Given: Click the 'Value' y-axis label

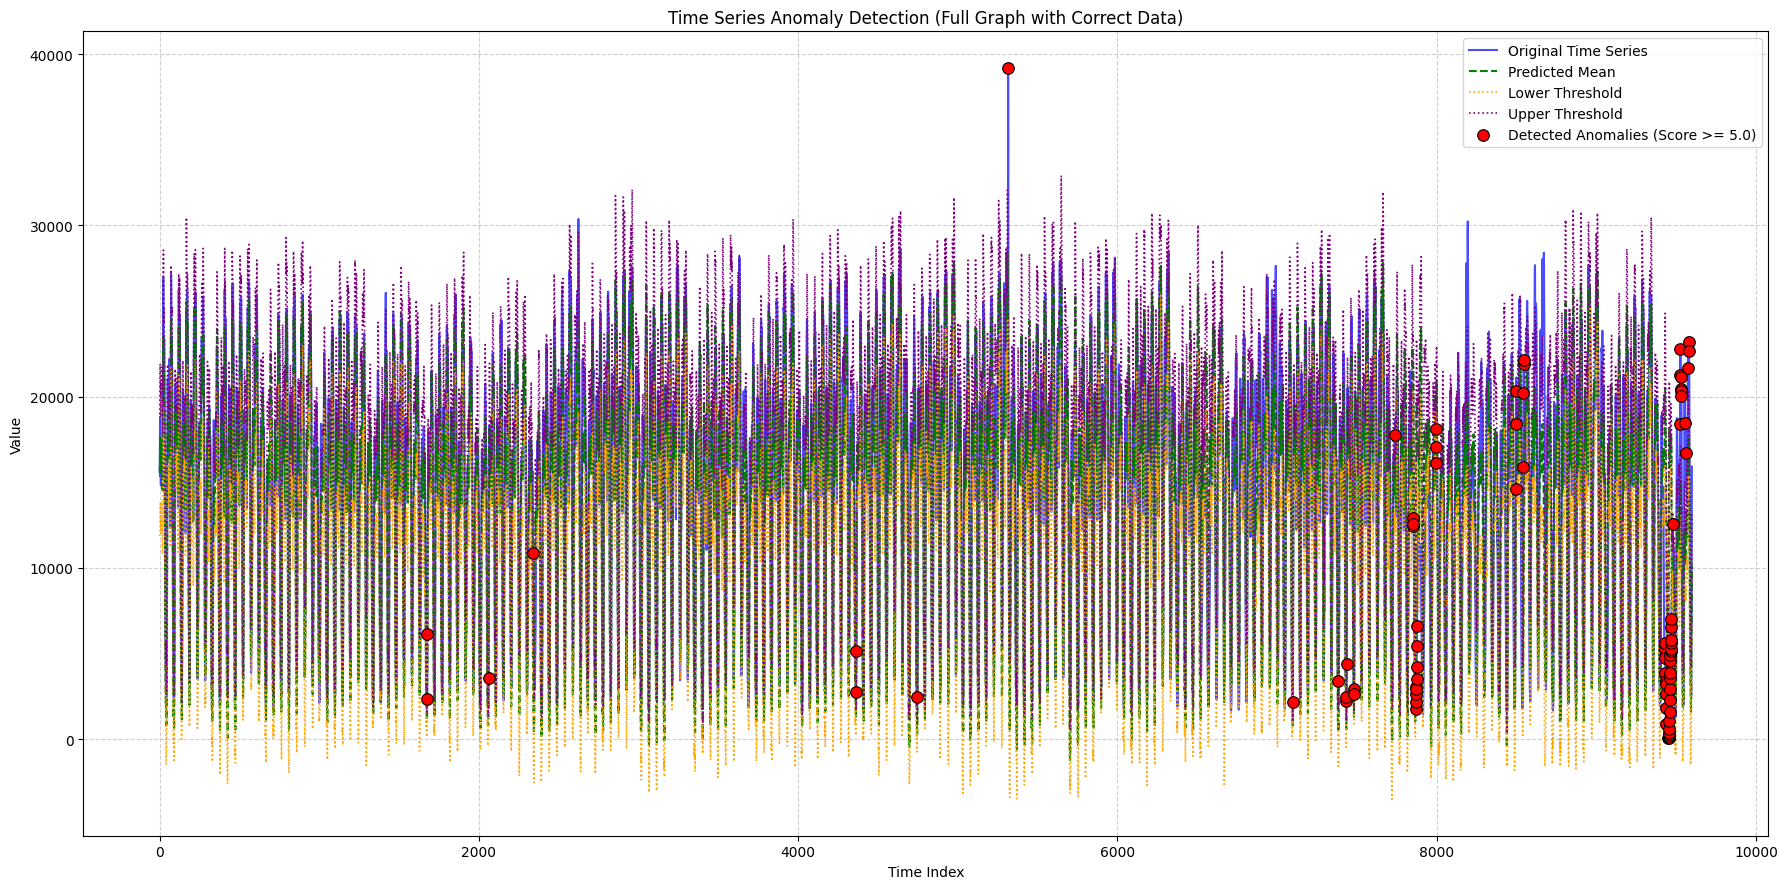Looking at the screenshot, I should (16, 436).
